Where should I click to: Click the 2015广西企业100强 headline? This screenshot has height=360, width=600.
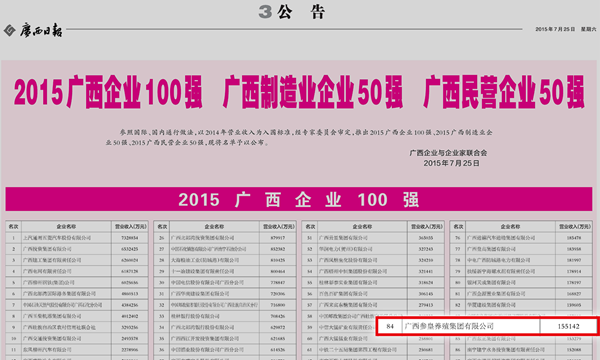[108, 92]
